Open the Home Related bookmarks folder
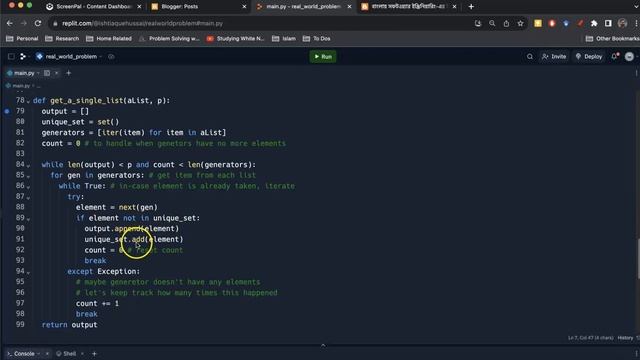The height and width of the screenshot is (360, 640). coord(109,38)
